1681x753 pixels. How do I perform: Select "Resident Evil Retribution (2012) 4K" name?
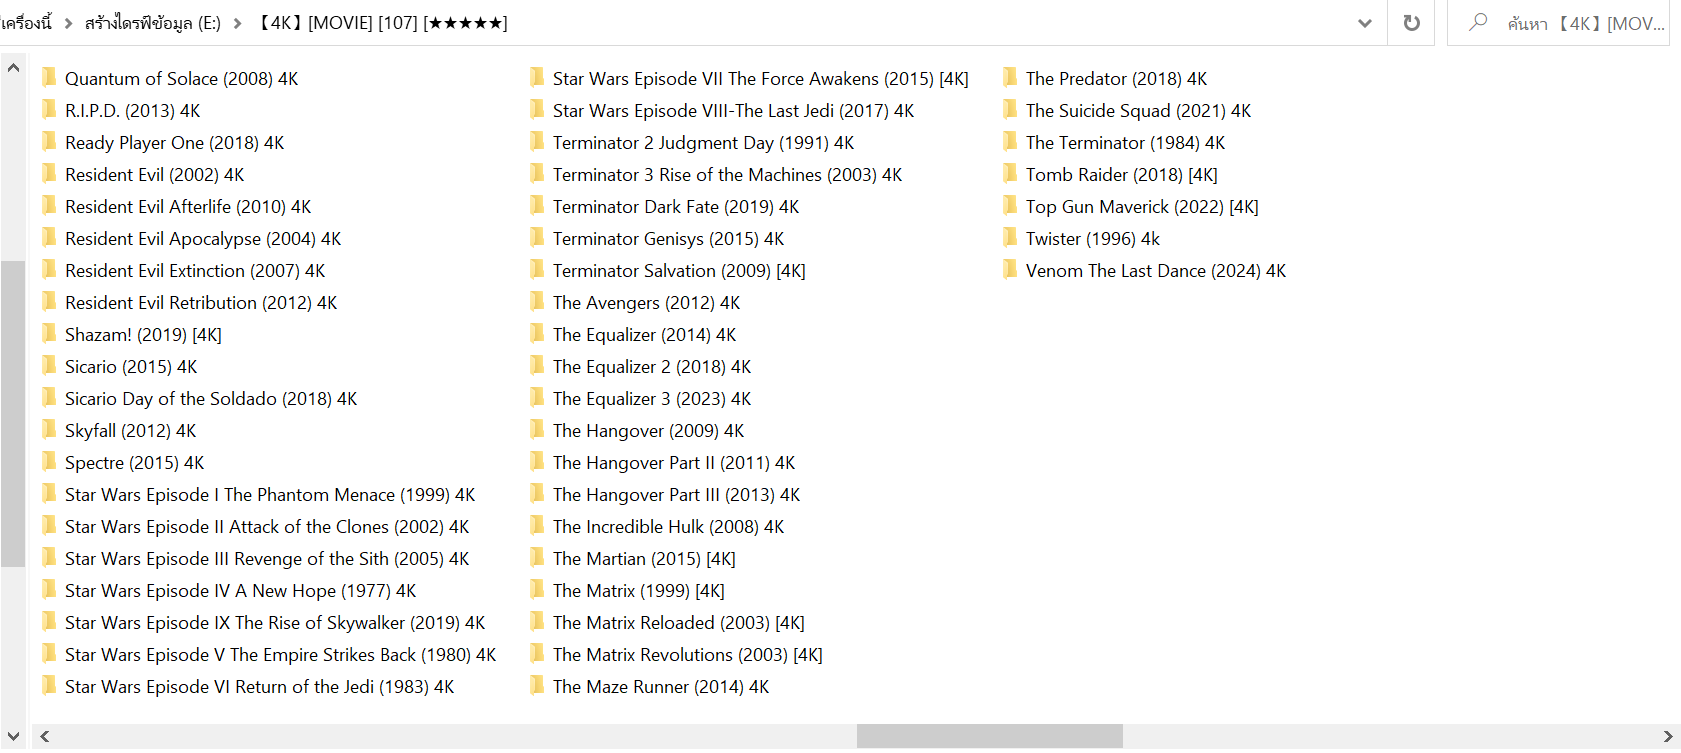click(x=201, y=303)
